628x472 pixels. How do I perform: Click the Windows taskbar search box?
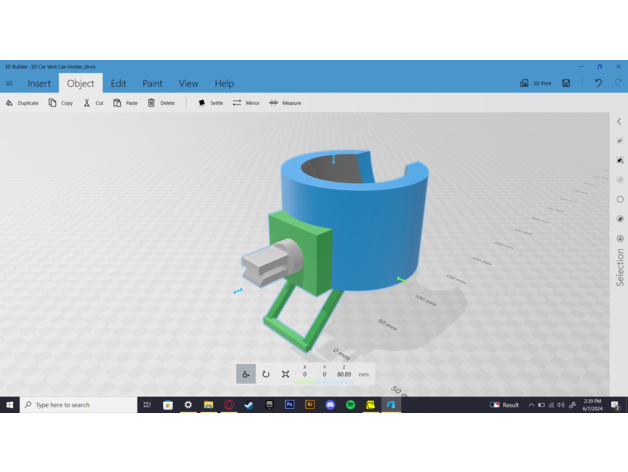[x=80, y=405]
